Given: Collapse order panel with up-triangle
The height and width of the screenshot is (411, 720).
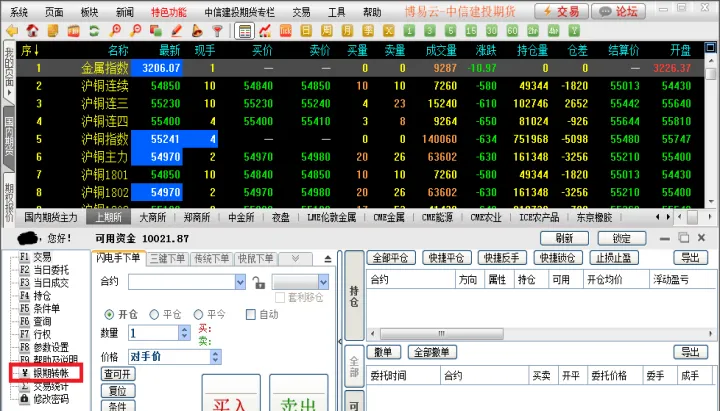Looking at the screenshot, I should [327, 259].
